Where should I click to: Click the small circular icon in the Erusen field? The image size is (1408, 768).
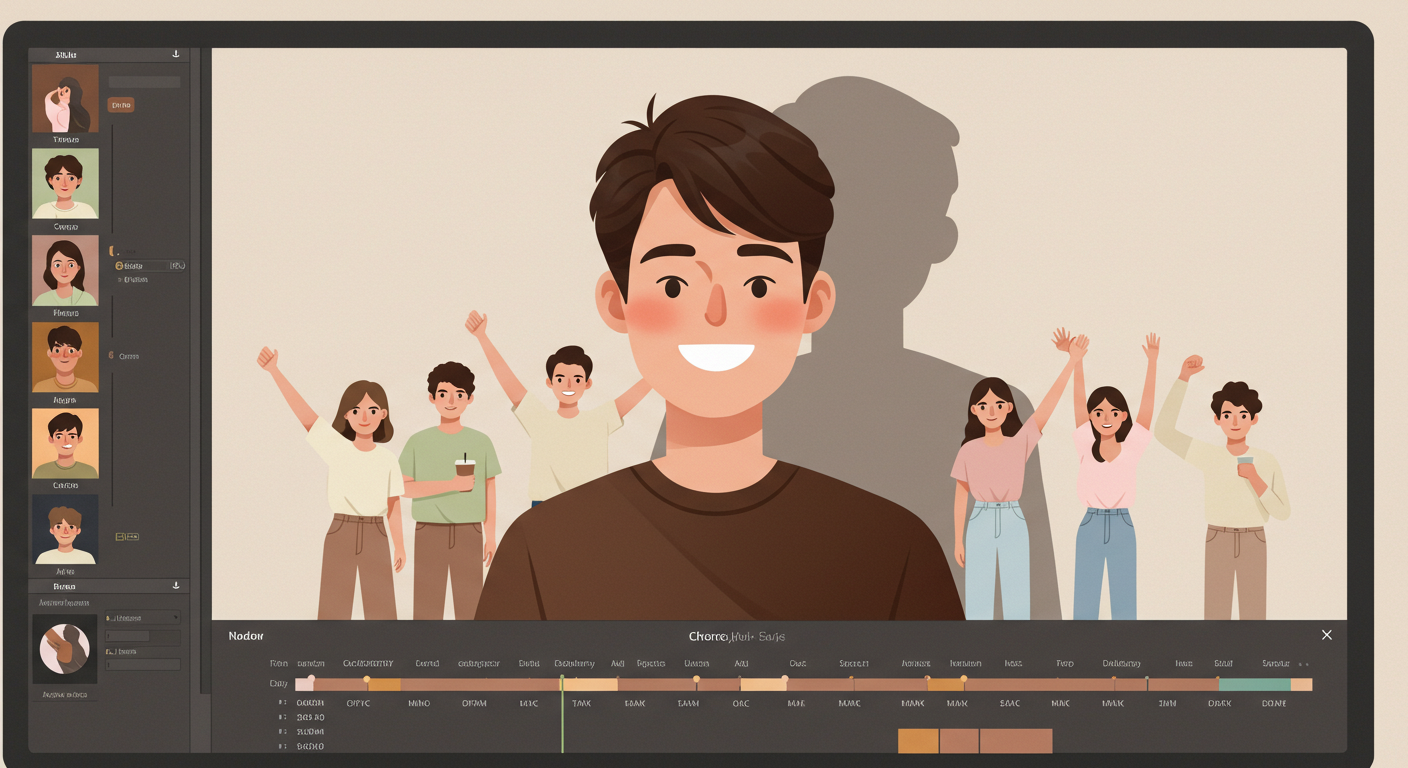[121, 265]
